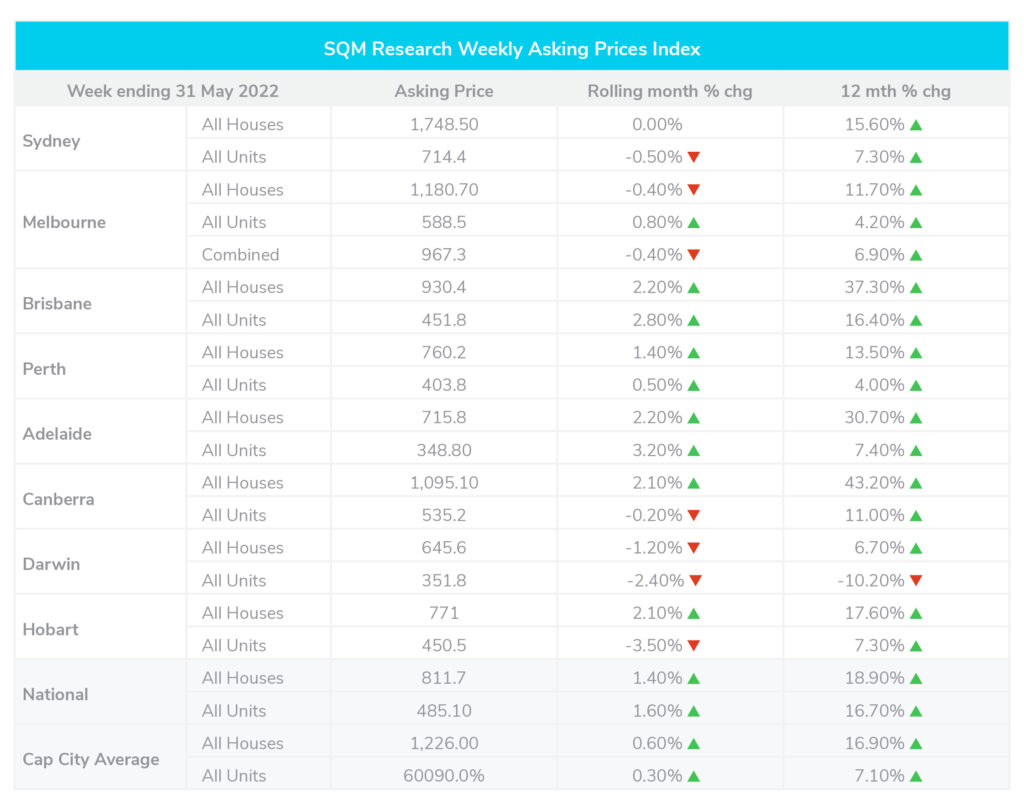This screenshot has height=809, width=1024.
Task: Click the red down arrow beside Darwin All Houses -1.20%
Action: point(694,547)
